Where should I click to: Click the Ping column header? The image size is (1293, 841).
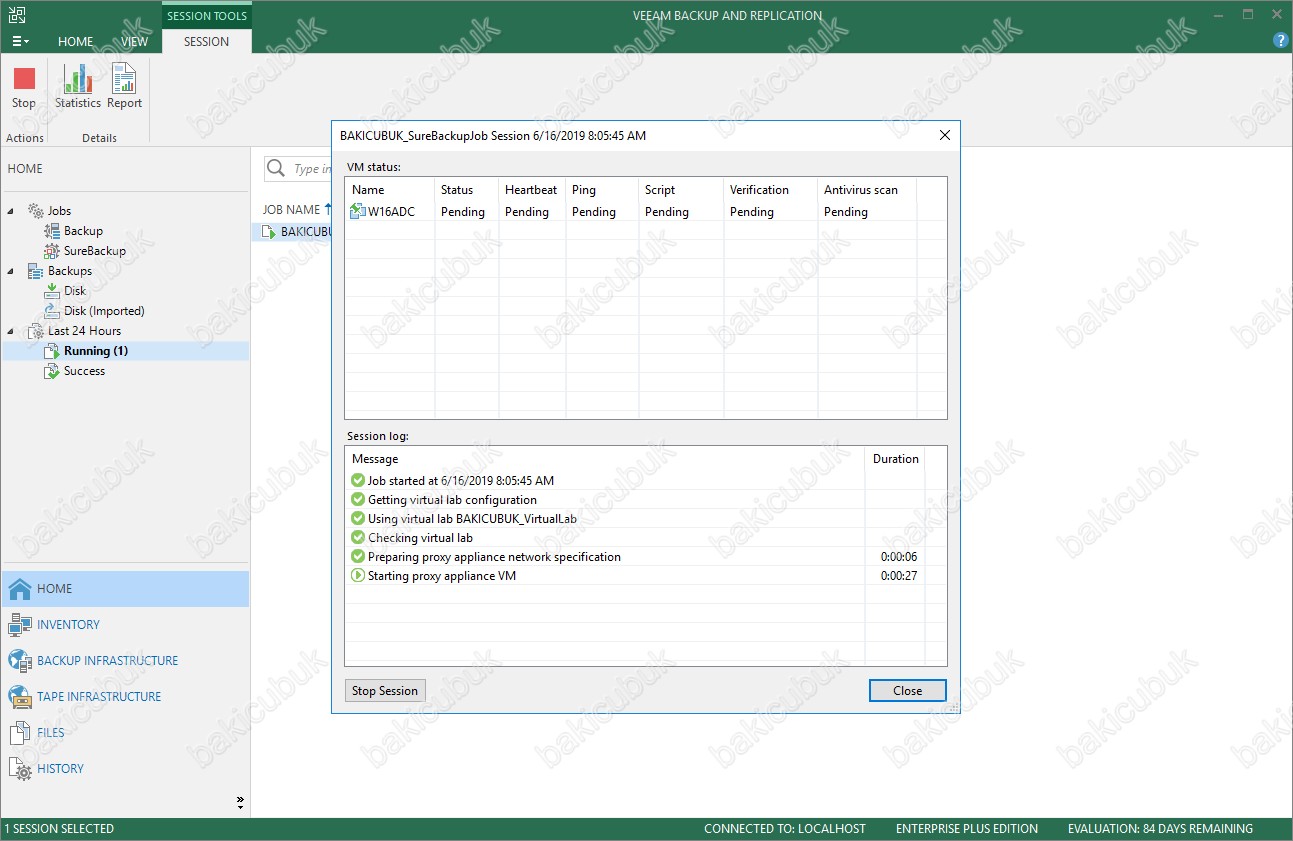pyautogui.click(x=602, y=190)
